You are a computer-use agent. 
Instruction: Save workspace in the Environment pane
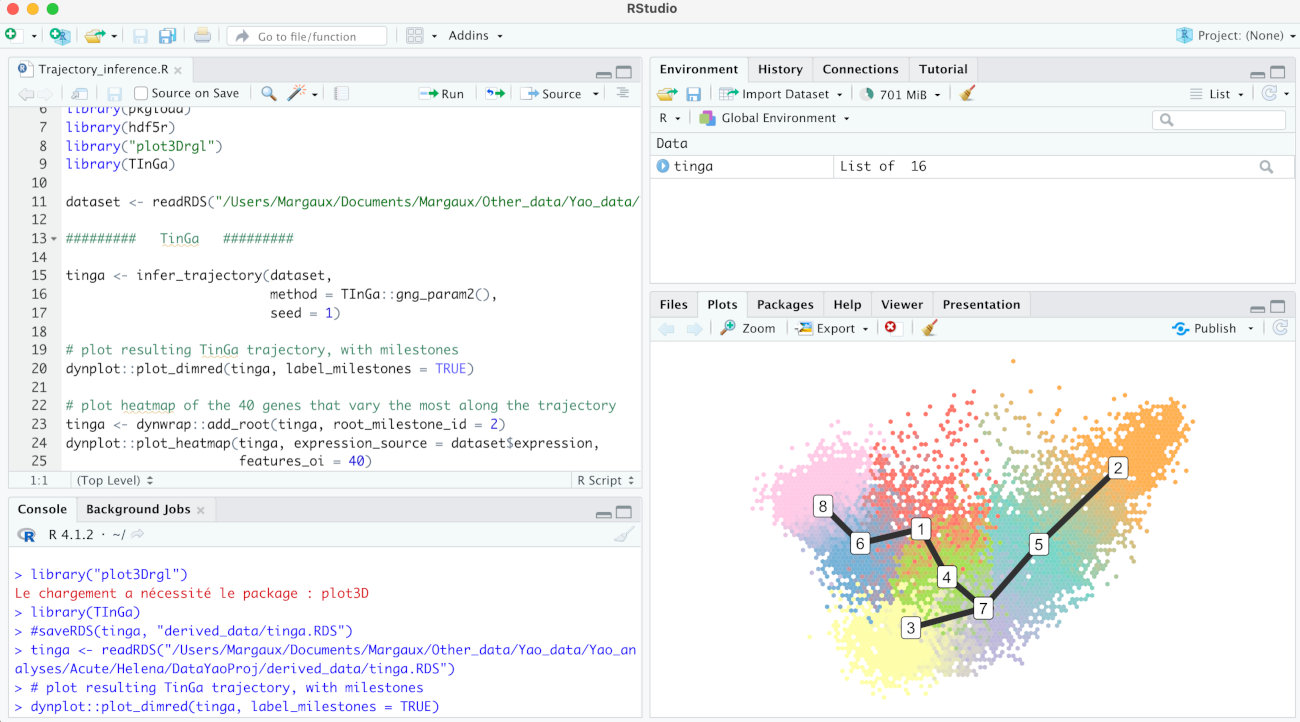[x=693, y=94]
